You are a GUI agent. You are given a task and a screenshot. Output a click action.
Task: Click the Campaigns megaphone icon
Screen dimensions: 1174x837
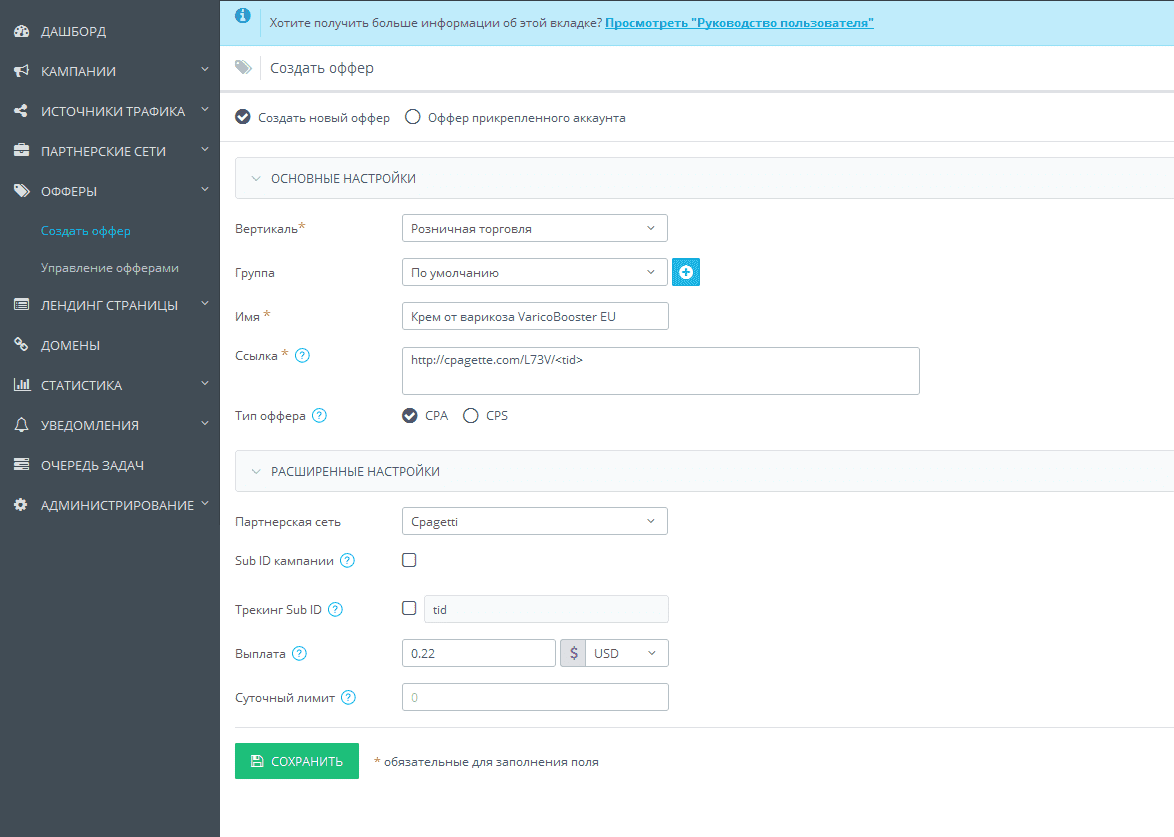click(21, 71)
